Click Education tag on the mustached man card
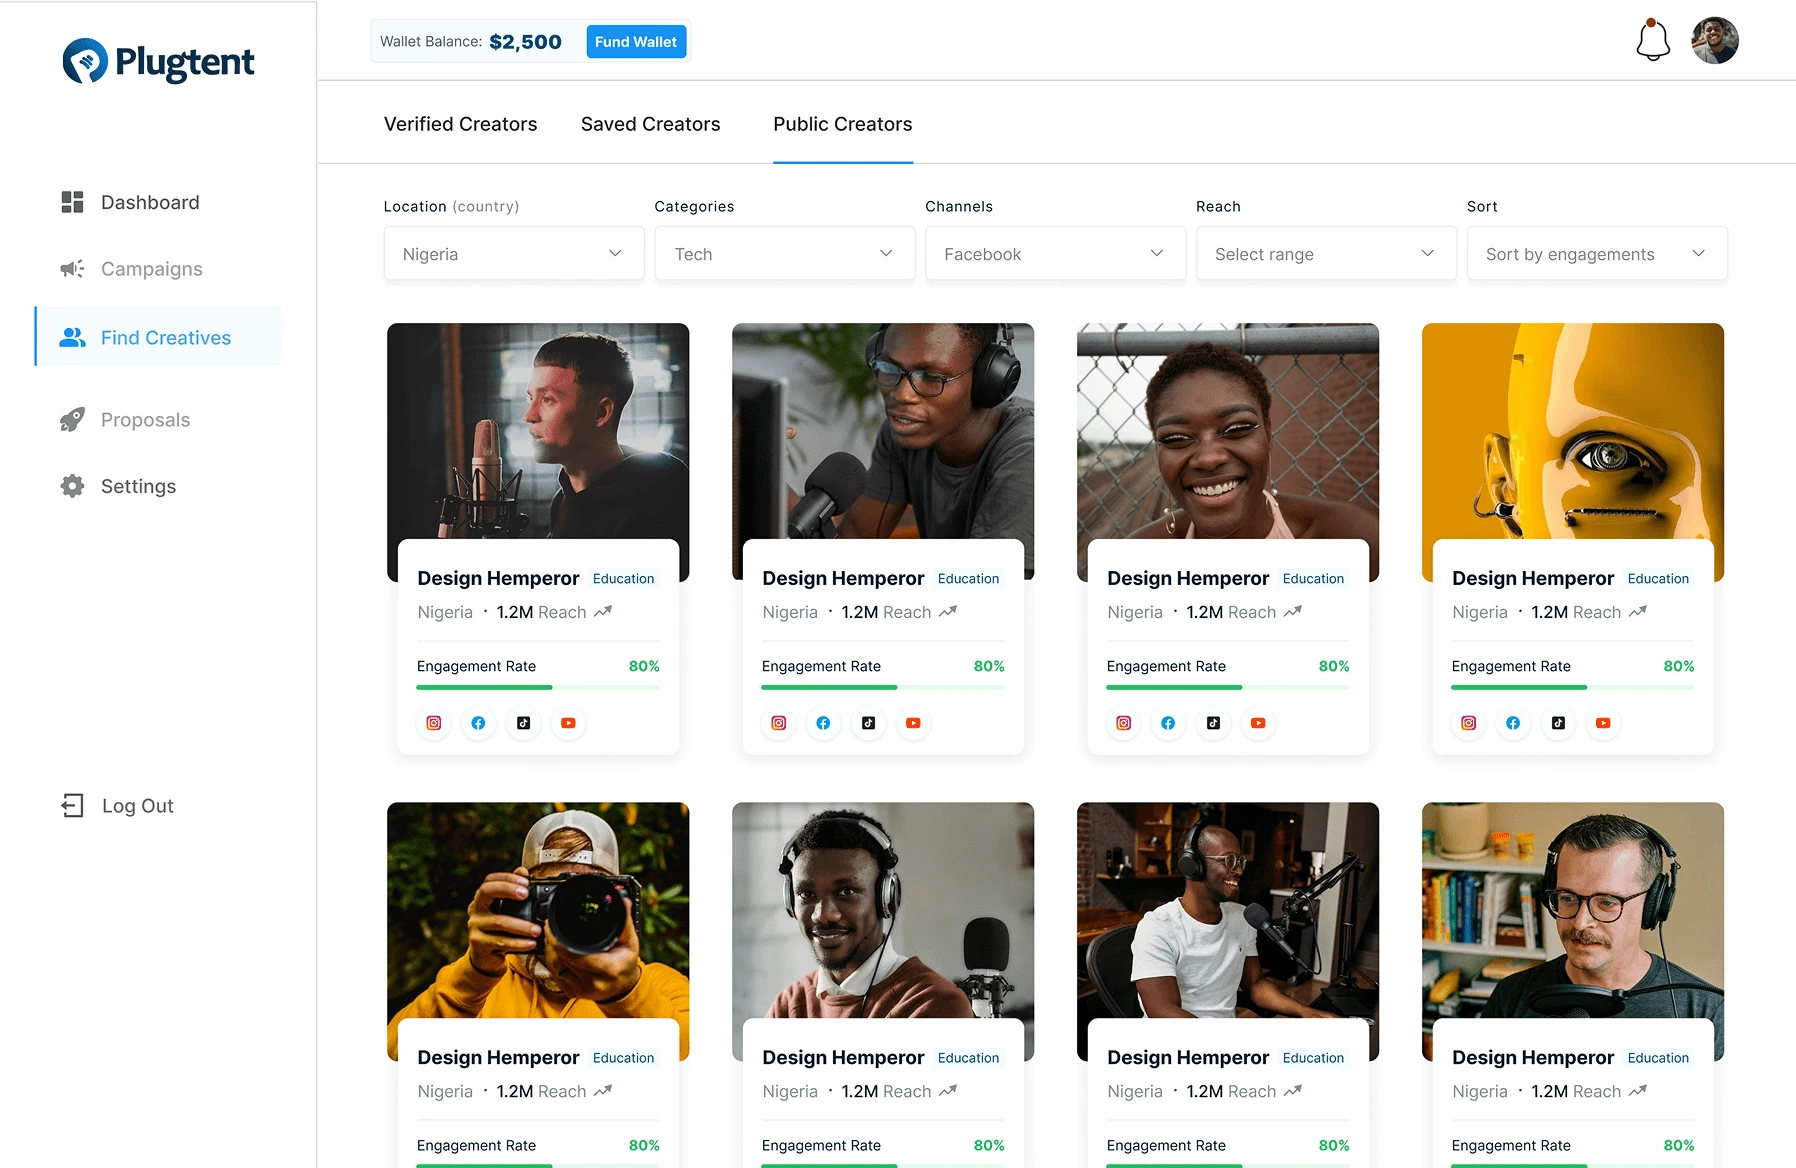The width and height of the screenshot is (1796, 1168). pos(1658,1057)
